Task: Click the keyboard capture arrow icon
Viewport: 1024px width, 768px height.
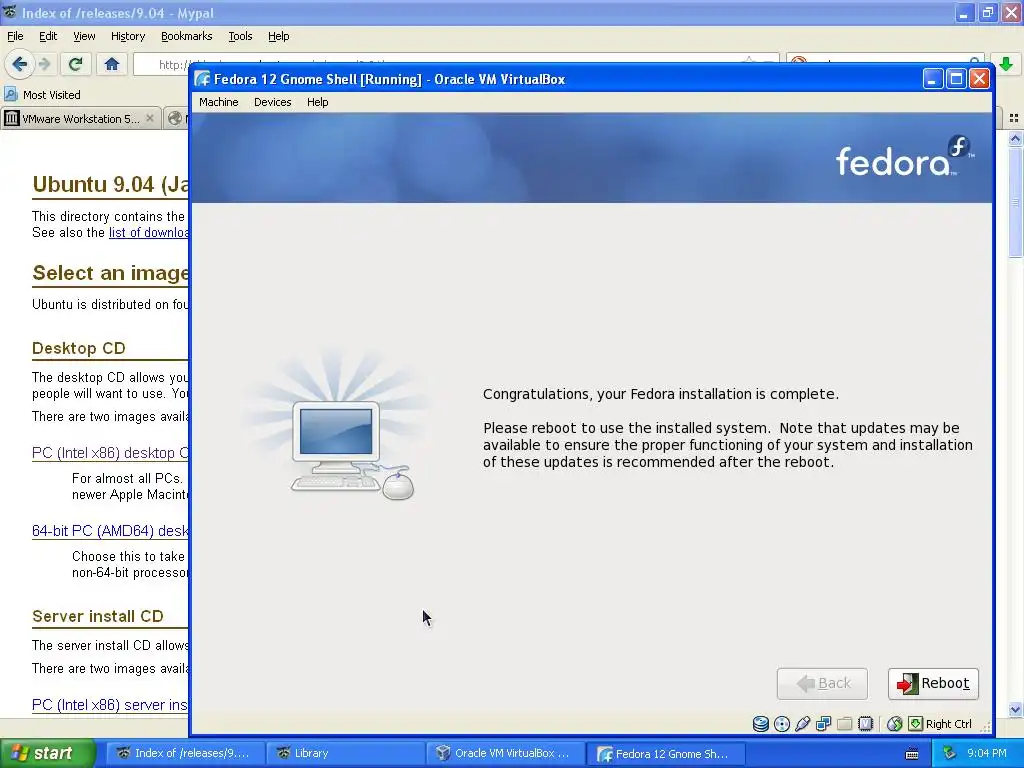Action: (x=916, y=724)
